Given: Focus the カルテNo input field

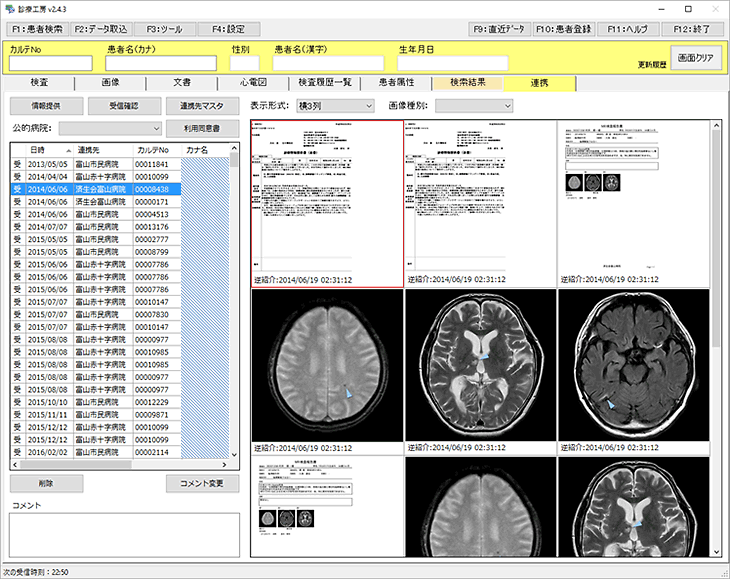Looking at the screenshot, I should 51,63.
